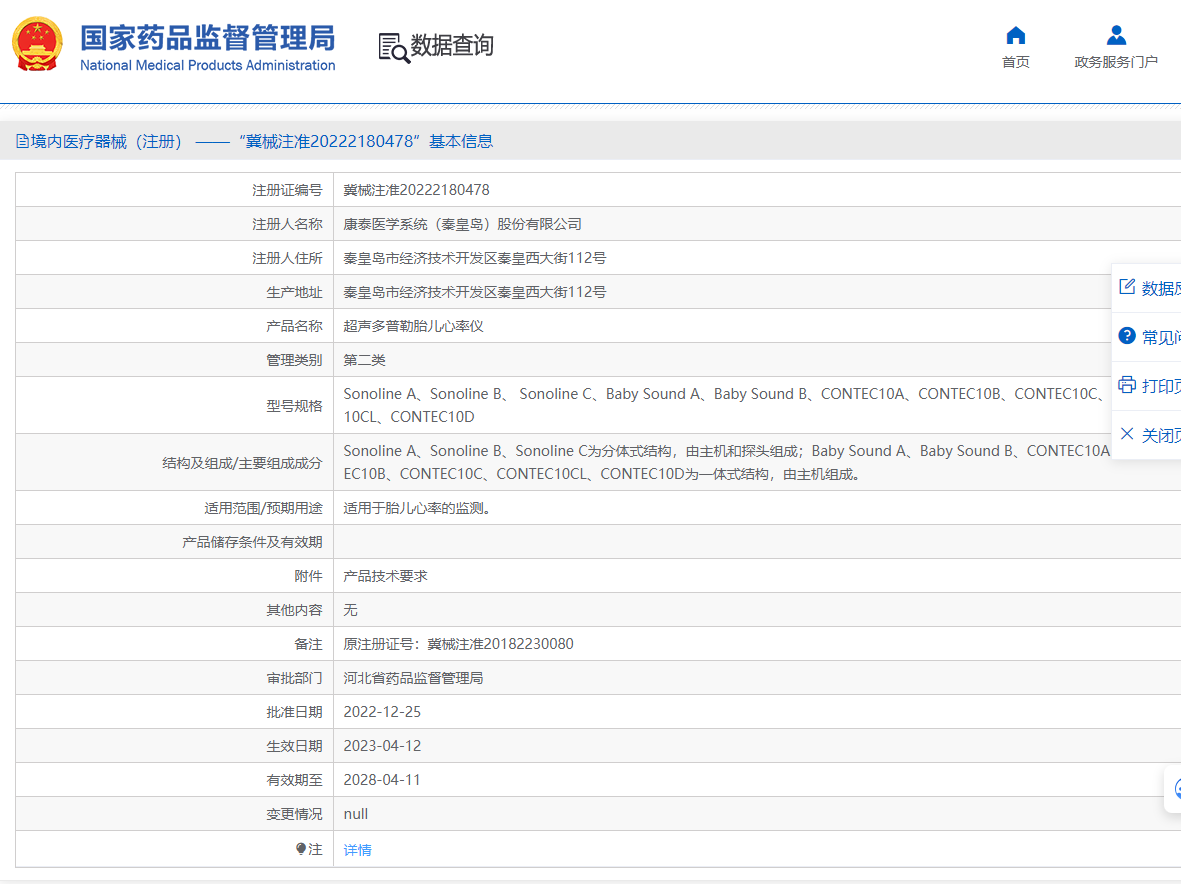Click the 有效期至 row label
Viewport: 1181px width, 884px height.
point(294,779)
